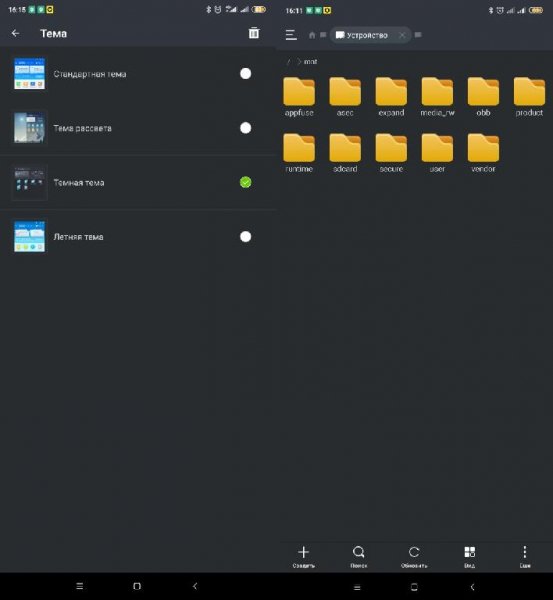The height and width of the screenshot is (600, 553).
Task: Open the obb folder
Action: [x=483, y=97]
